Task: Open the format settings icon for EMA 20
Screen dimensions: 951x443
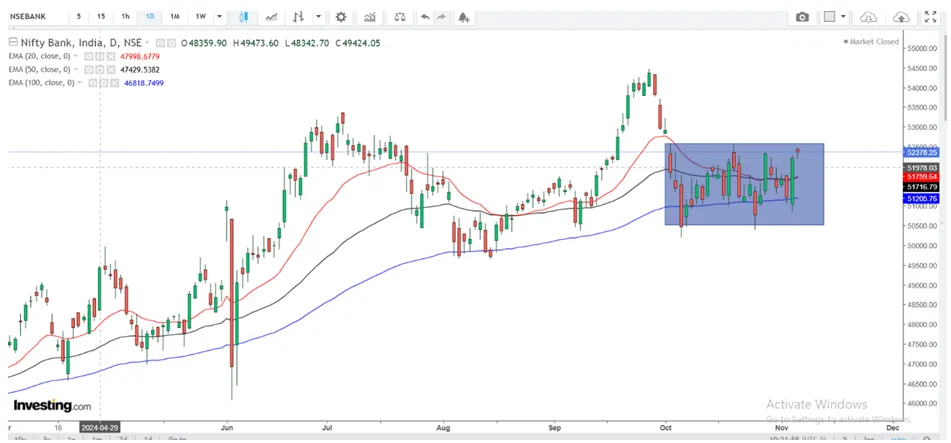Action: click(x=99, y=56)
